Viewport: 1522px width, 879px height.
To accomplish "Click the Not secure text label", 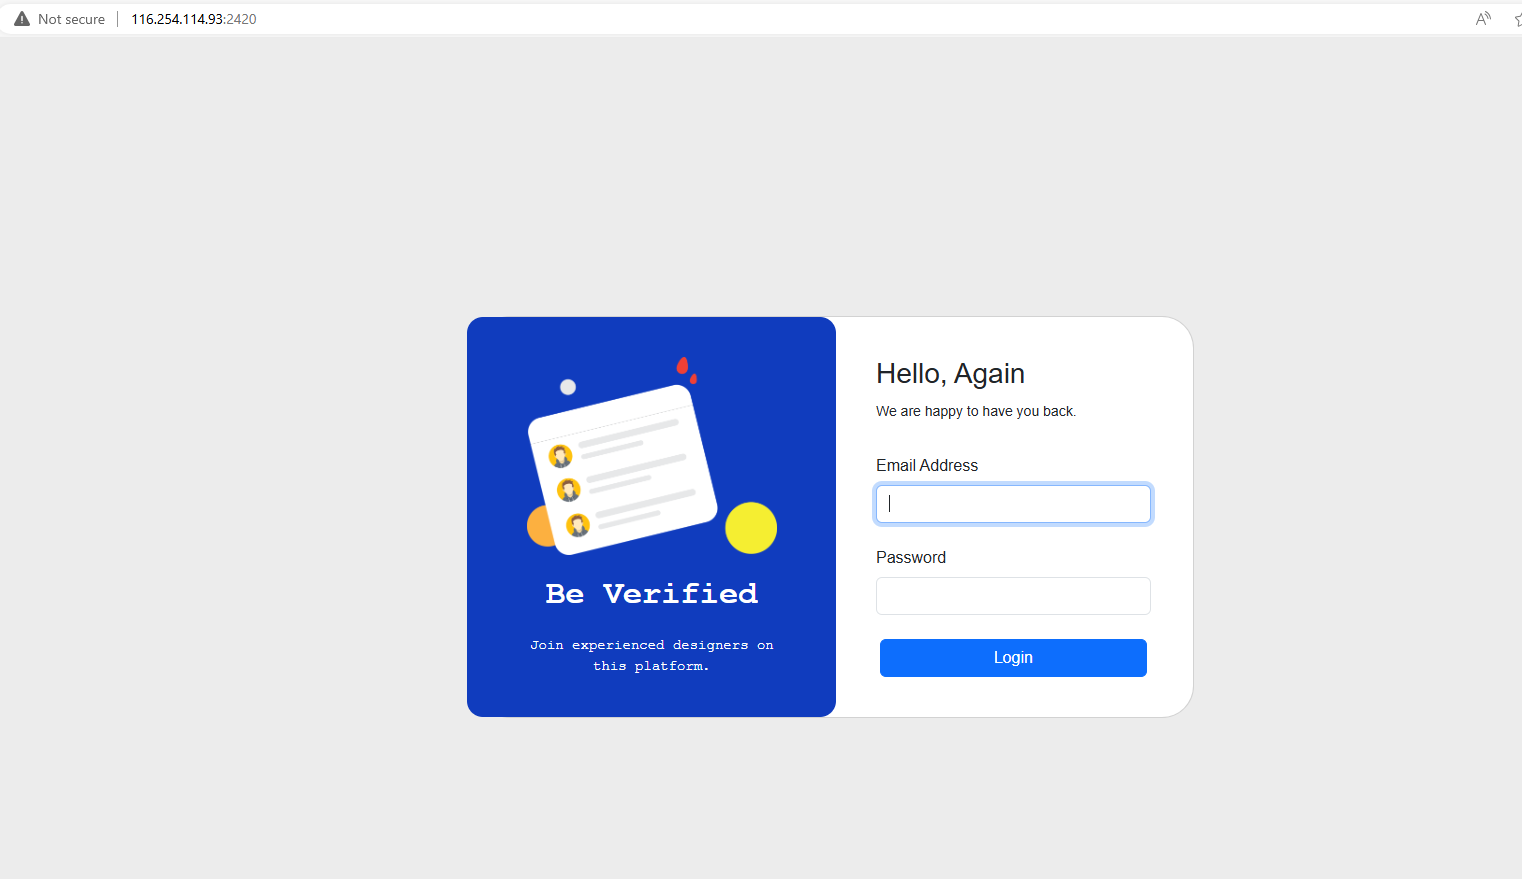I will (x=71, y=19).
